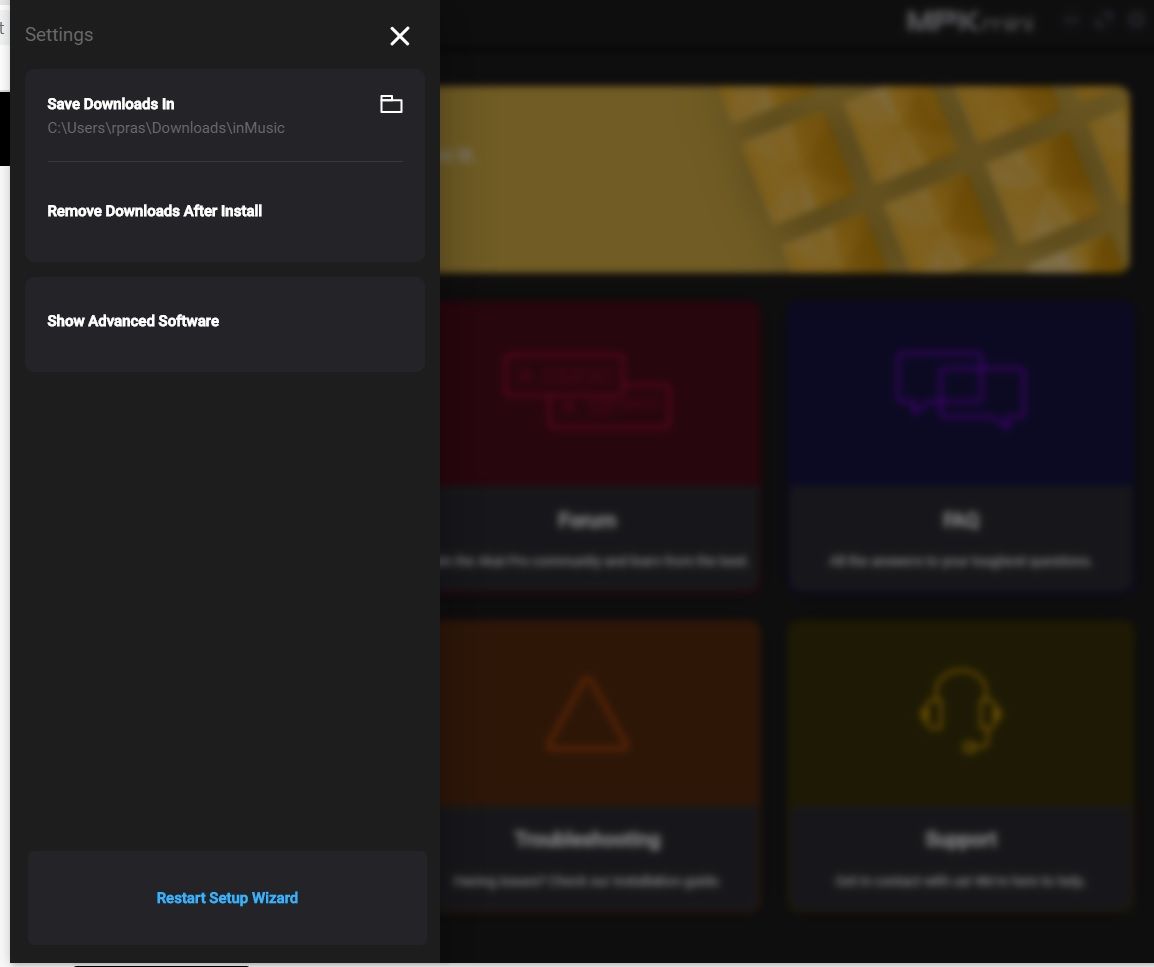Screen dimensions: 1154x967
Task: Enable Remove Downloads After Install
Action: tap(154, 211)
